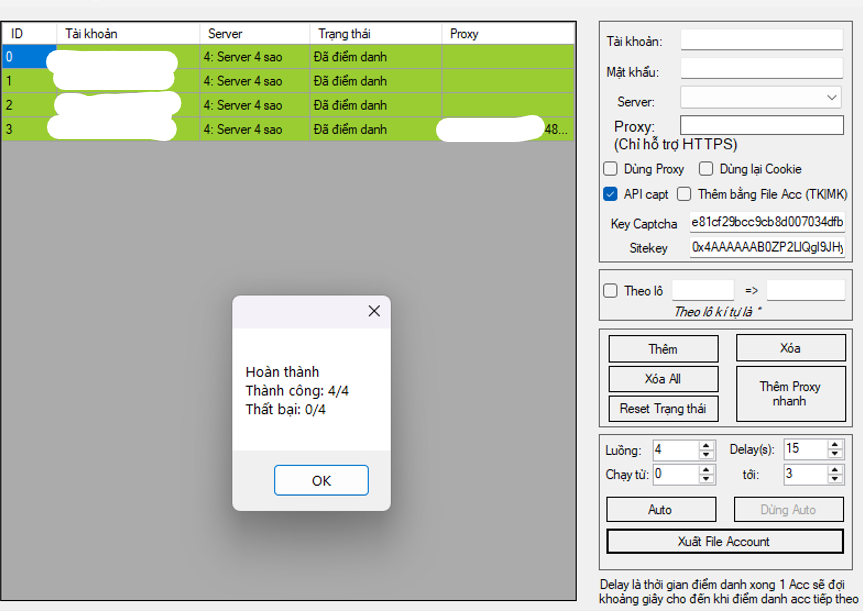Toggle the Dùng lại Cookie checkbox
863x611 pixels.
click(706, 169)
